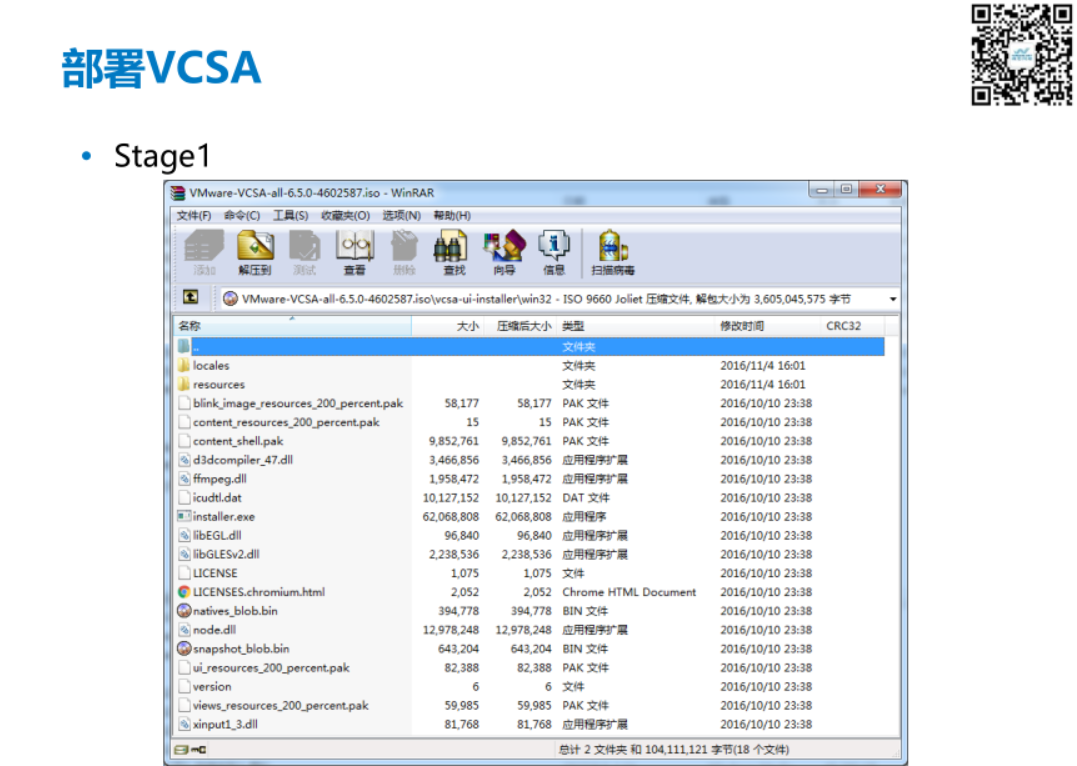The image size is (1077, 766).
Task: Sort by Modified Time (修改时间) column header
Action: 767,326
